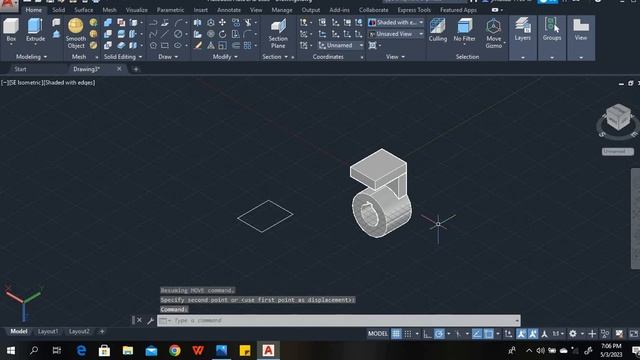Expand the View panel flyout
This screenshot has width=640, height=360.
pyautogui.click(x=396, y=57)
